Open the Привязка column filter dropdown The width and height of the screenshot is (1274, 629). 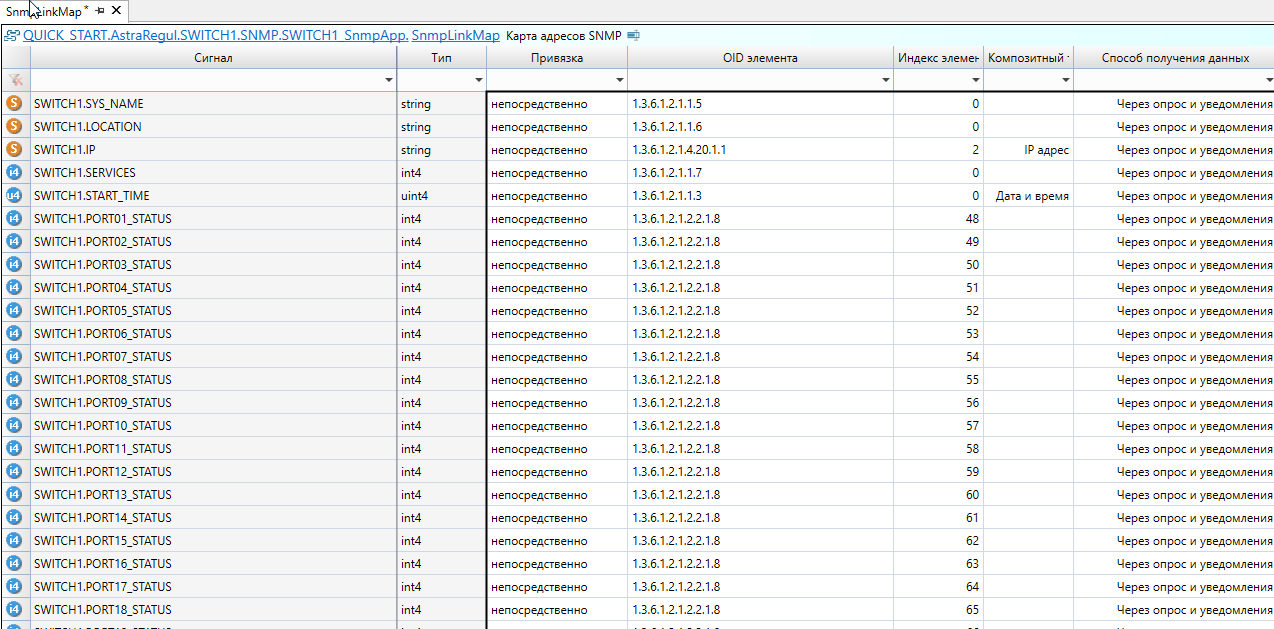[619, 80]
